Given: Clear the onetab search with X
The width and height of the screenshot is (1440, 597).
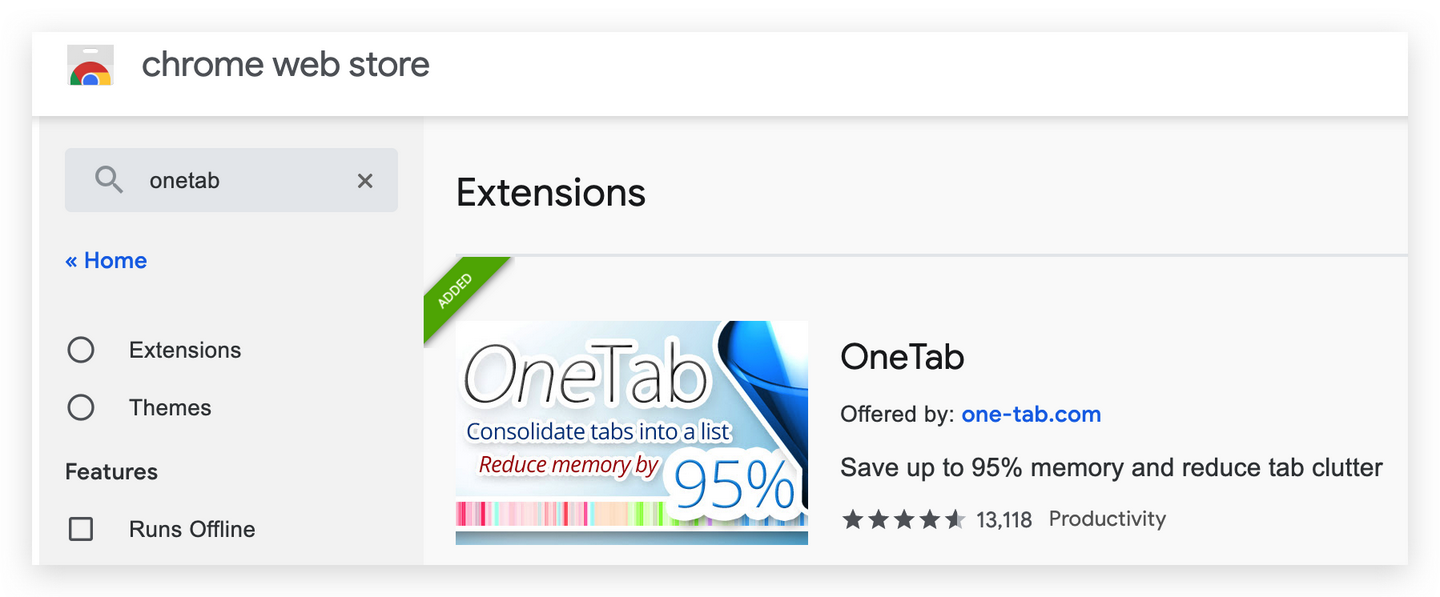Looking at the screenshot, I should pyautogui.click(x=365, y=180).
